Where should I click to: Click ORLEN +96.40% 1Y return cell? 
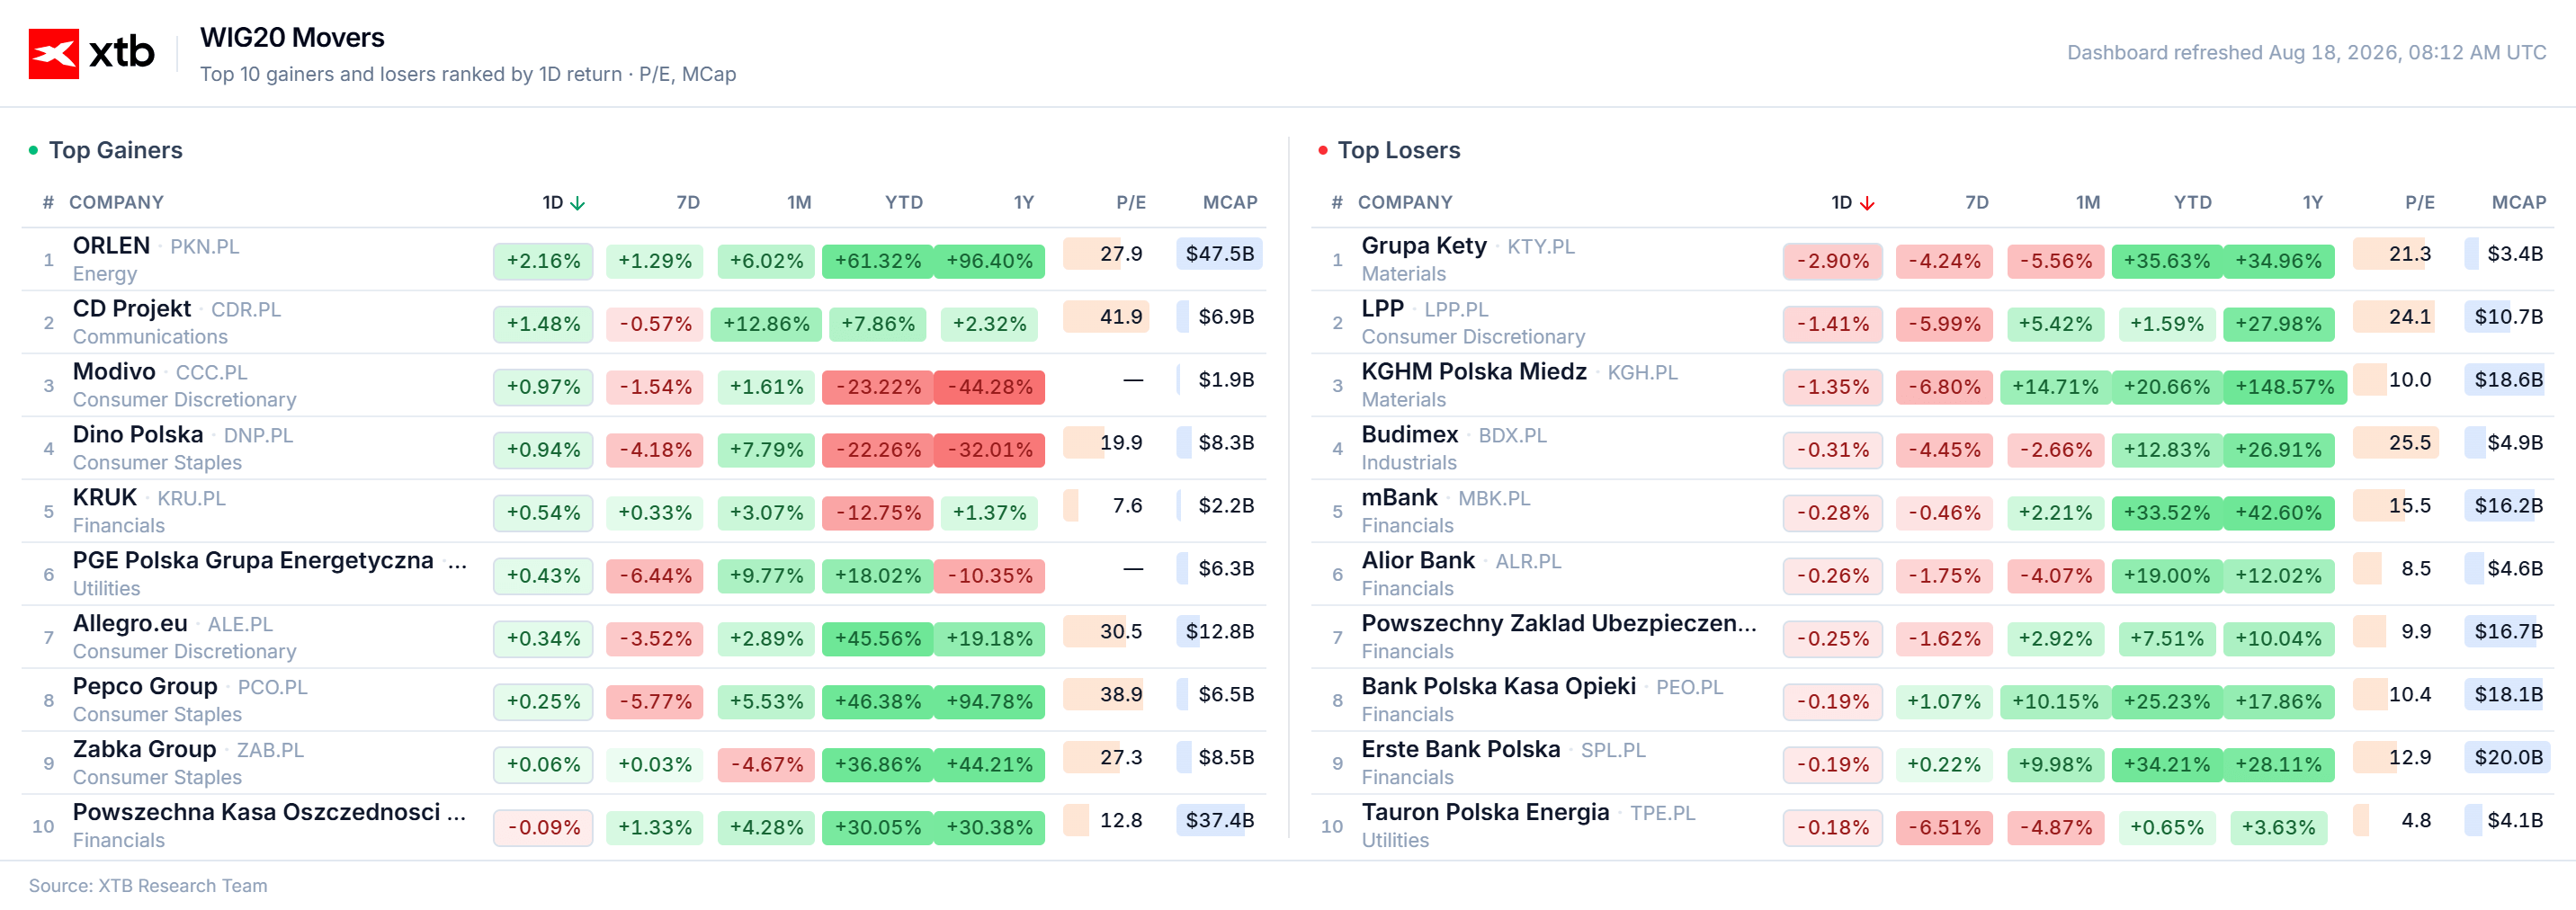[x=989, y=261]
